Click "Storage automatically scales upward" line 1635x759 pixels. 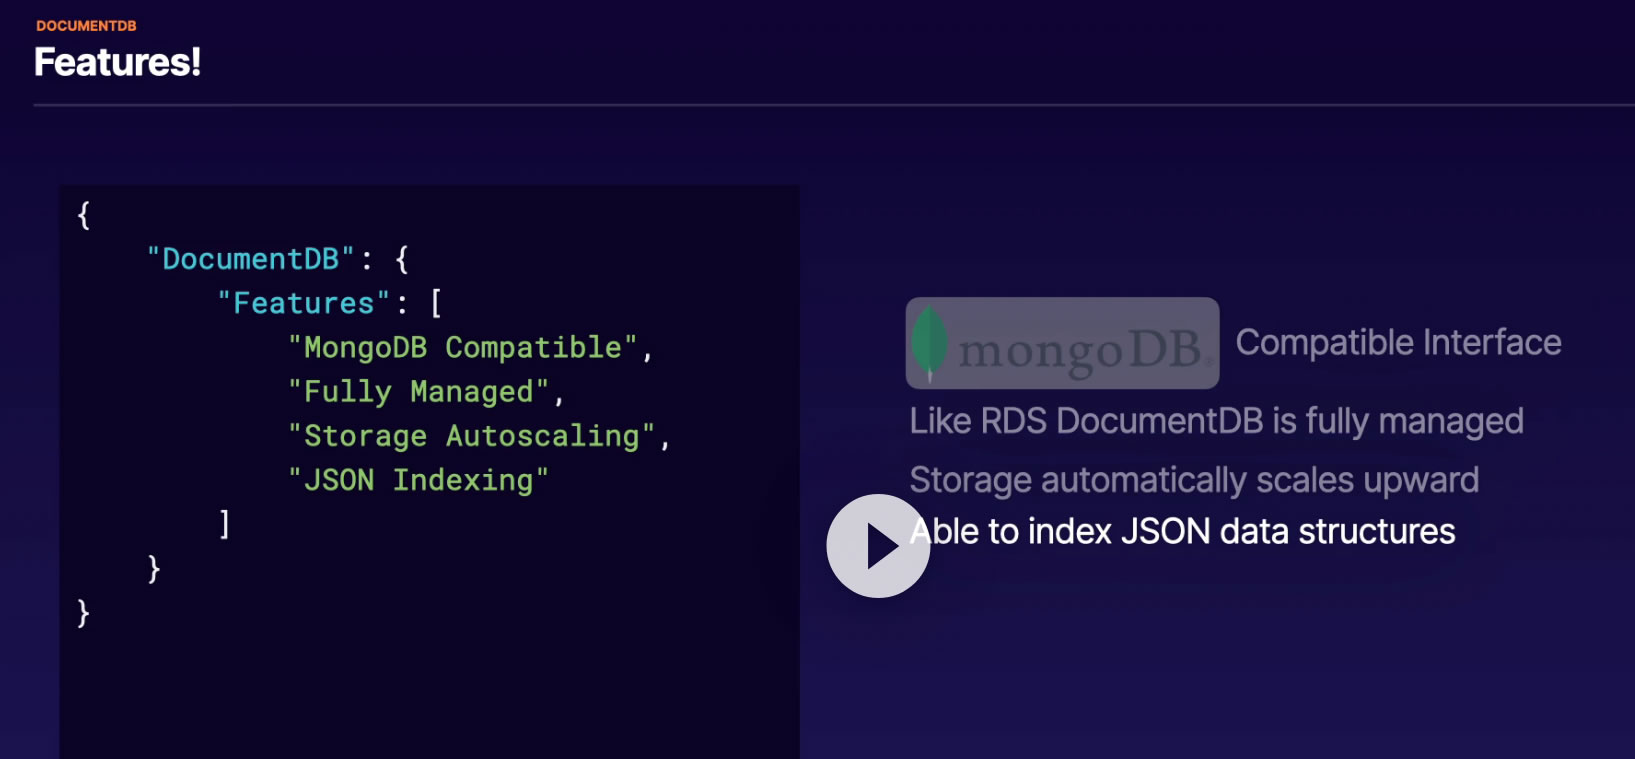[x=1194, y=480]
